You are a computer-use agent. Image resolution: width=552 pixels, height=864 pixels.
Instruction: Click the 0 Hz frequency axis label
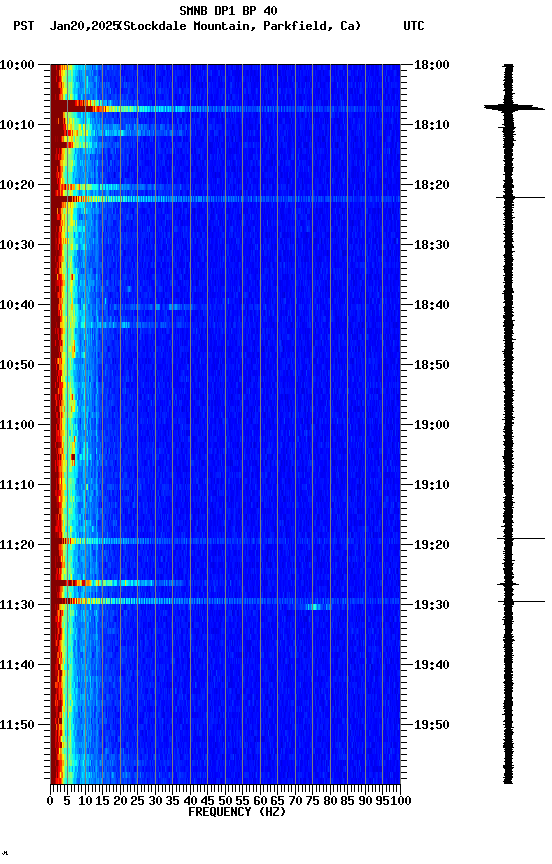(x=50, y=801)
